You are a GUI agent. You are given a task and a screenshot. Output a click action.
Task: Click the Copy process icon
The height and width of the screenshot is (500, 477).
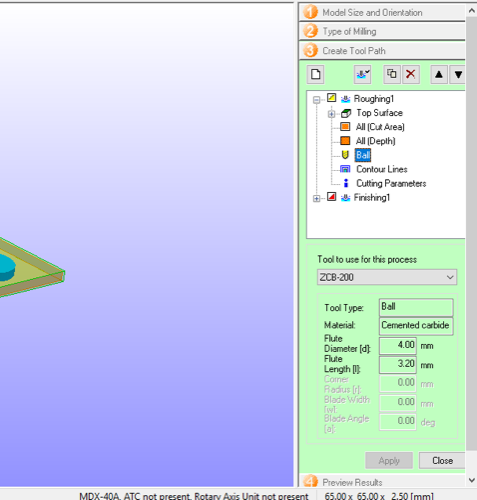point(392,74)
